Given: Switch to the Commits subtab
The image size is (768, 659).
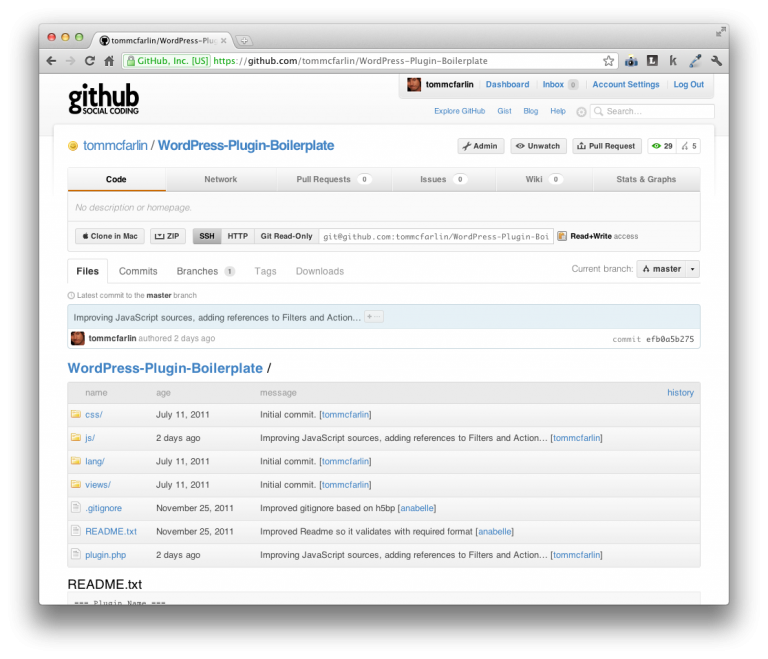Looking at the screenshot, I should click(x=138, y=271).
